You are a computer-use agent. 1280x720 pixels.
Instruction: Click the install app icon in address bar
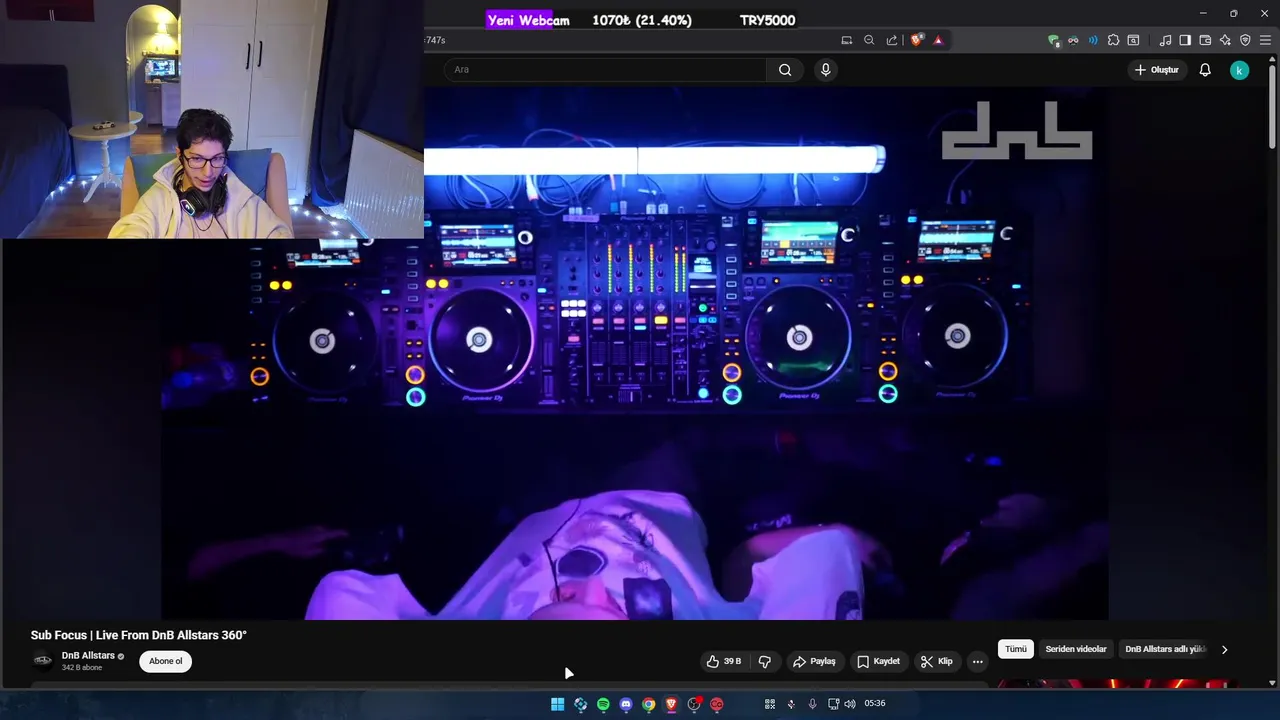(847, 40)
